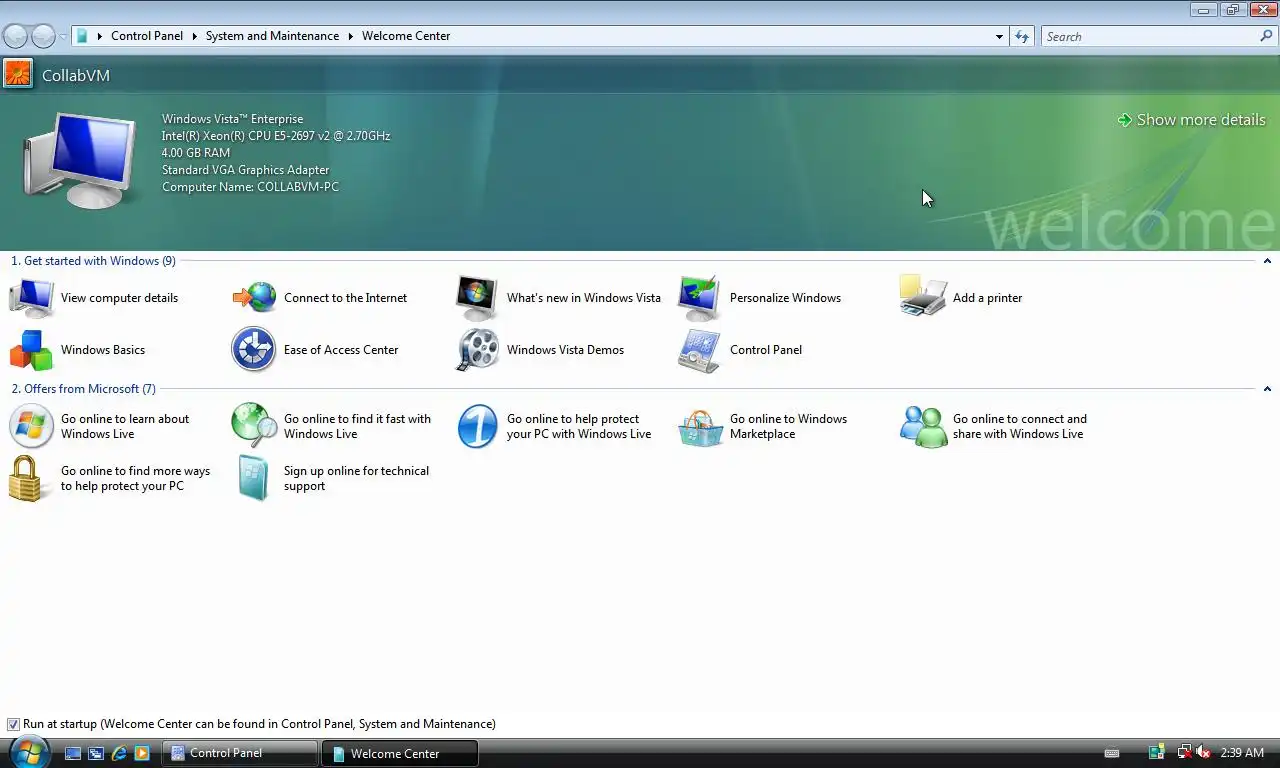Open the Personalize Windows icon

click(699, 298)
